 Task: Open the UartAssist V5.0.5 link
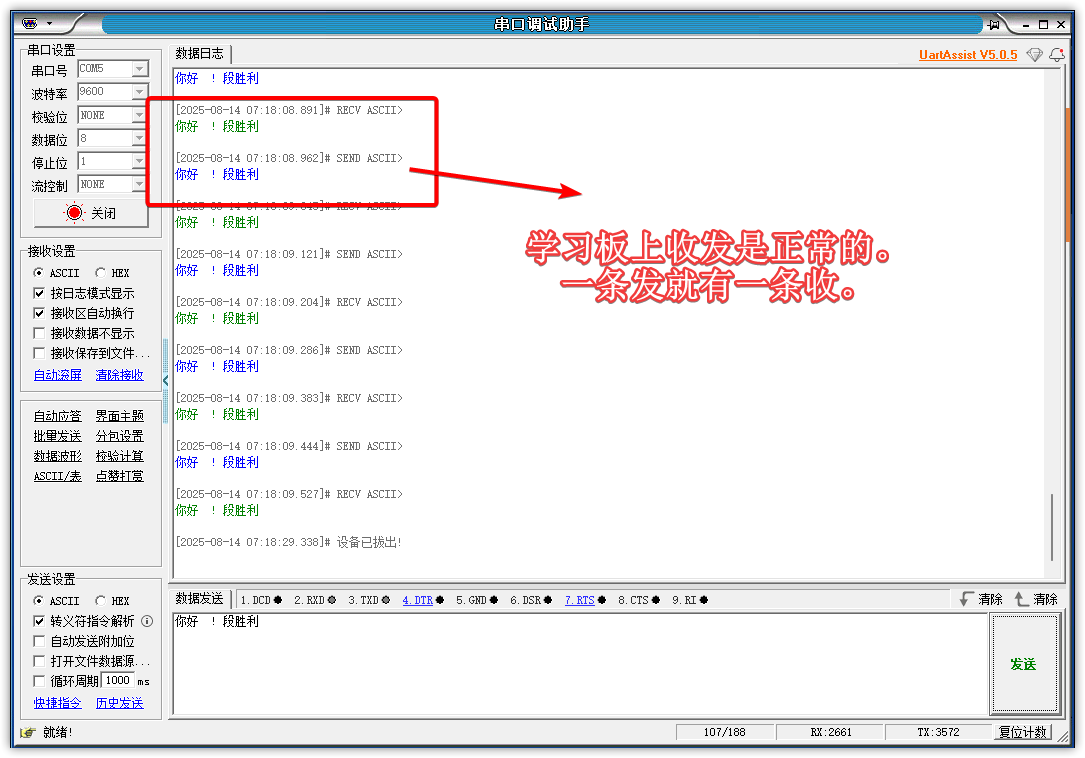(x=968, y=55)
